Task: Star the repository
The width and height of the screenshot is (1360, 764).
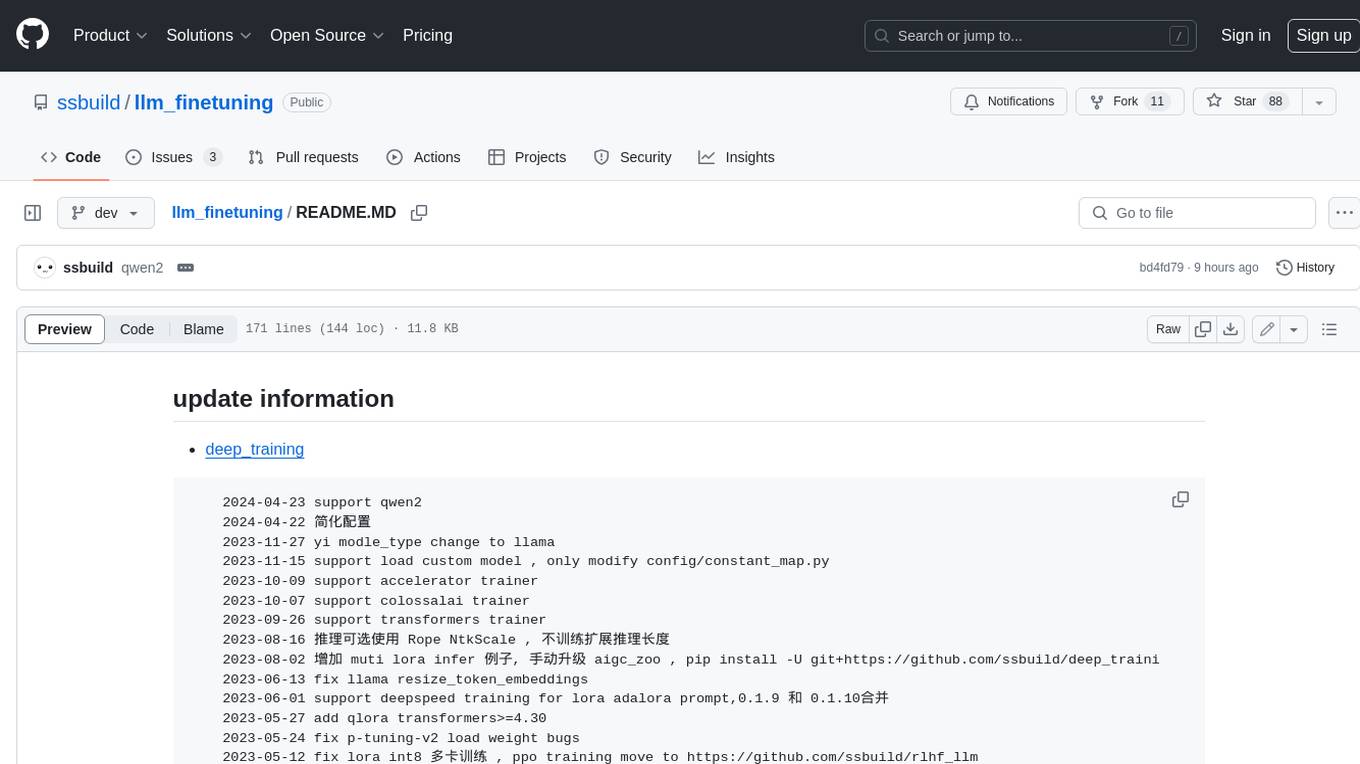Action: (x=1247, y=102)
